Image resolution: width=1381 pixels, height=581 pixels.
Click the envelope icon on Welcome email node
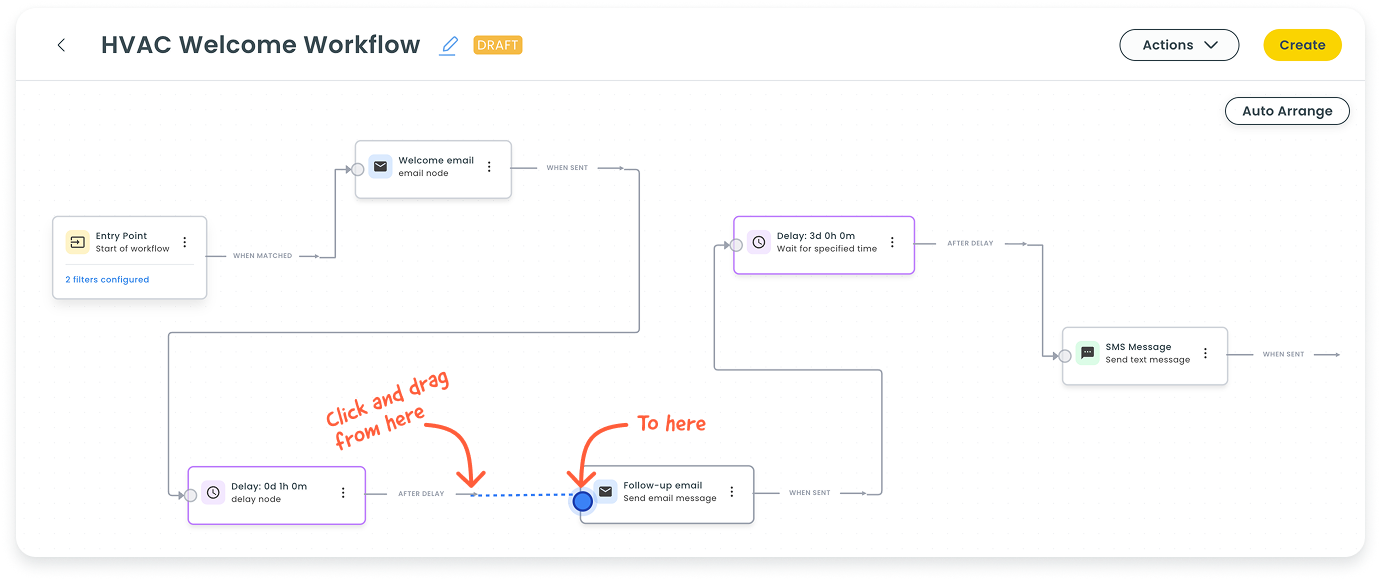(380, 166)
